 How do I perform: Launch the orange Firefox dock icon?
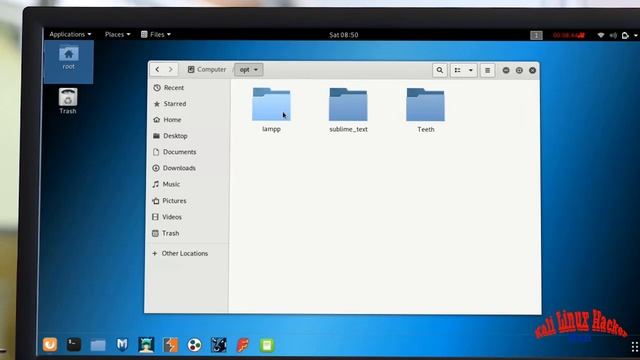point(50,344)
